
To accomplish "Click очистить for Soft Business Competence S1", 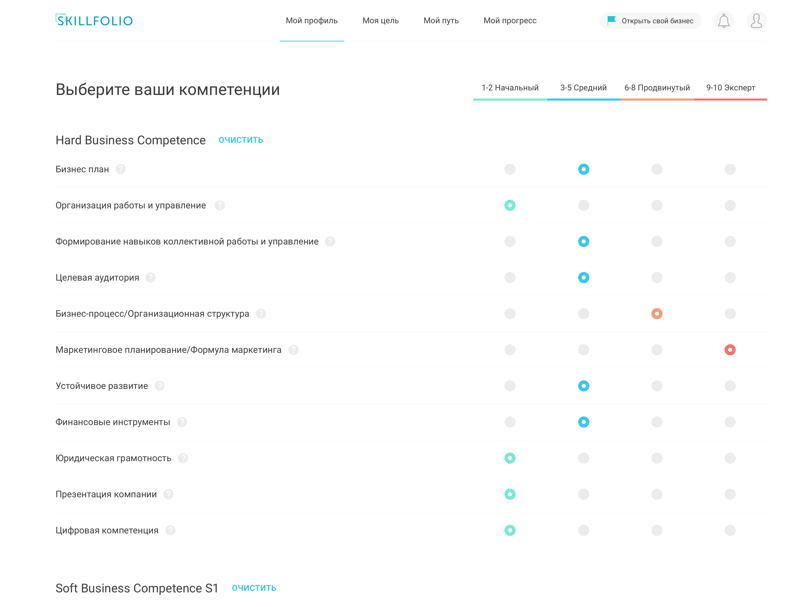I will (x=254, y=588).
